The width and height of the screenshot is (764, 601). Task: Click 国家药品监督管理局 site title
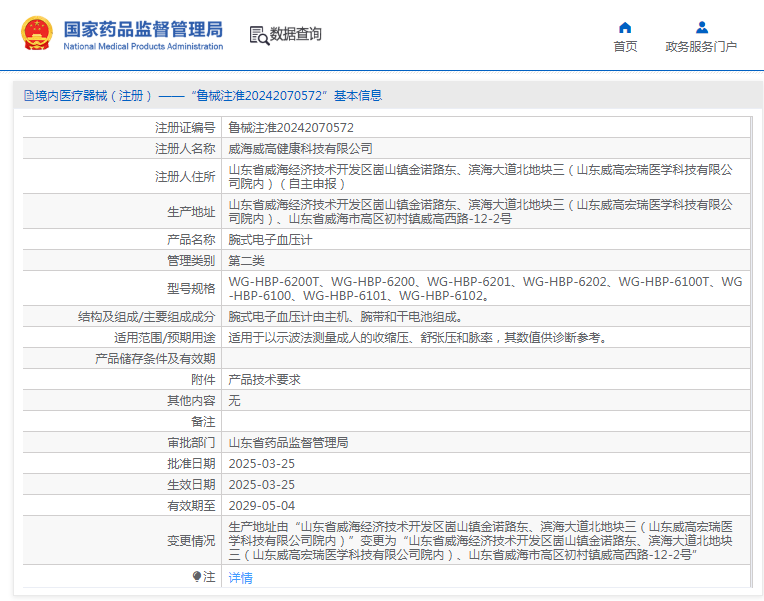(143, 29)
